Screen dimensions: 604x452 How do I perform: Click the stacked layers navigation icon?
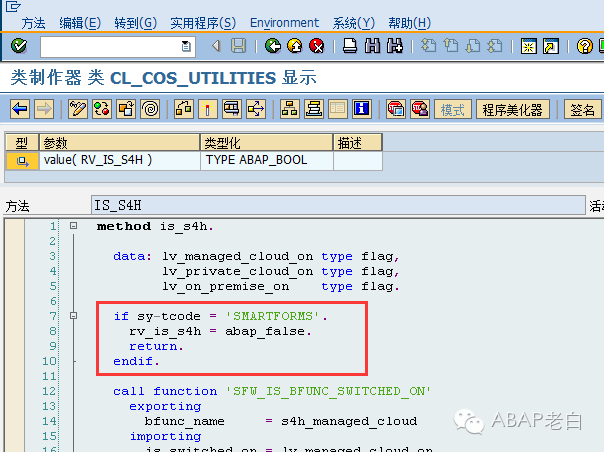(314, 109)
